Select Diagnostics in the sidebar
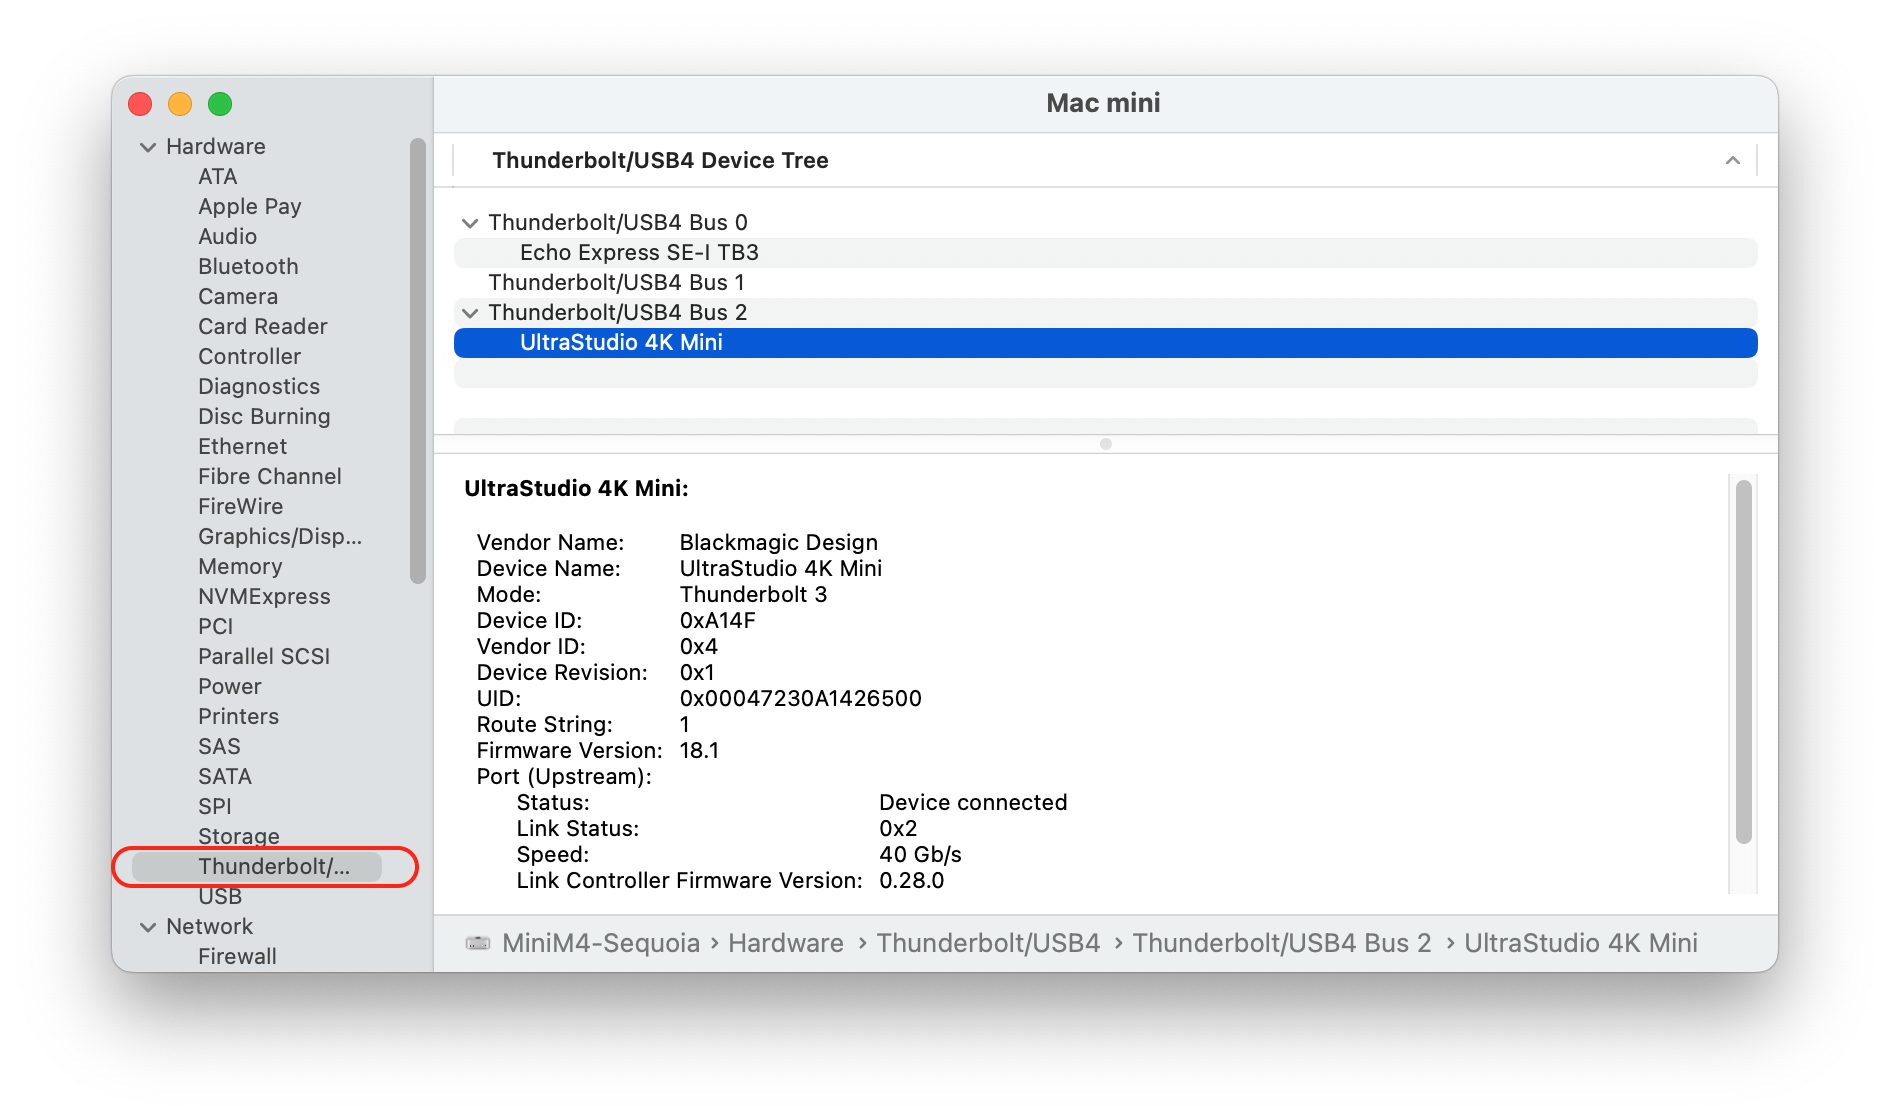Viewport: 1890px width, 1120px height. coord(259,387)
